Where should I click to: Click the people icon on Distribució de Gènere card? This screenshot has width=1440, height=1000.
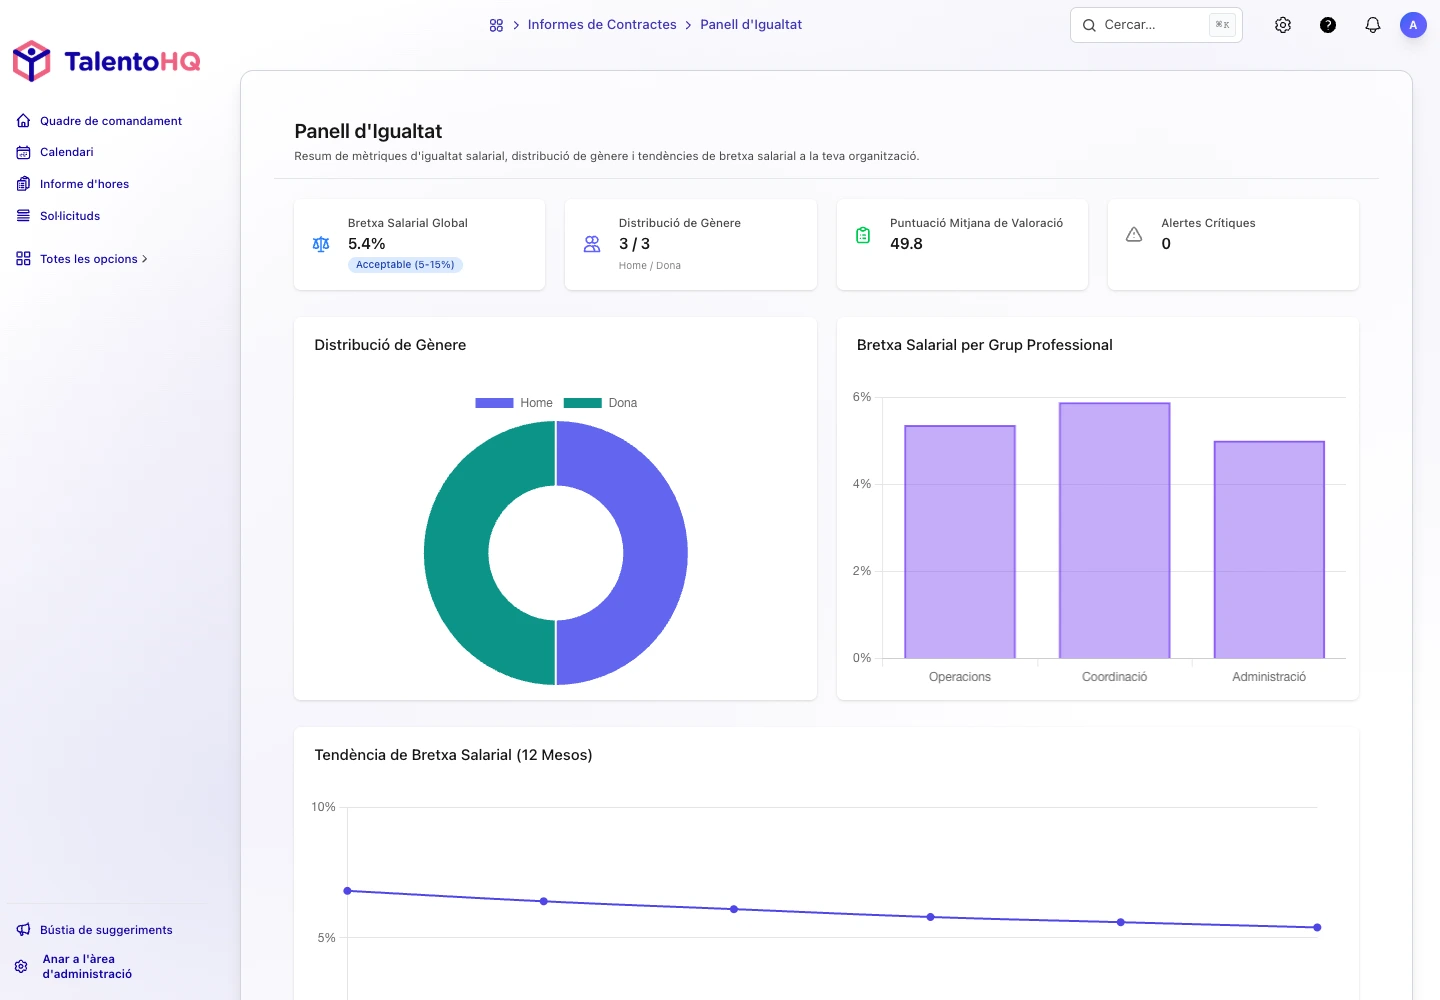point(592,244)
